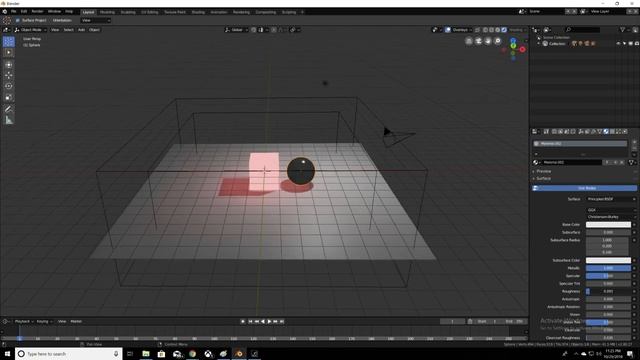Click the Blender icon in the taskbar
This screenshot has height=360, width=640.
[239, 354]
